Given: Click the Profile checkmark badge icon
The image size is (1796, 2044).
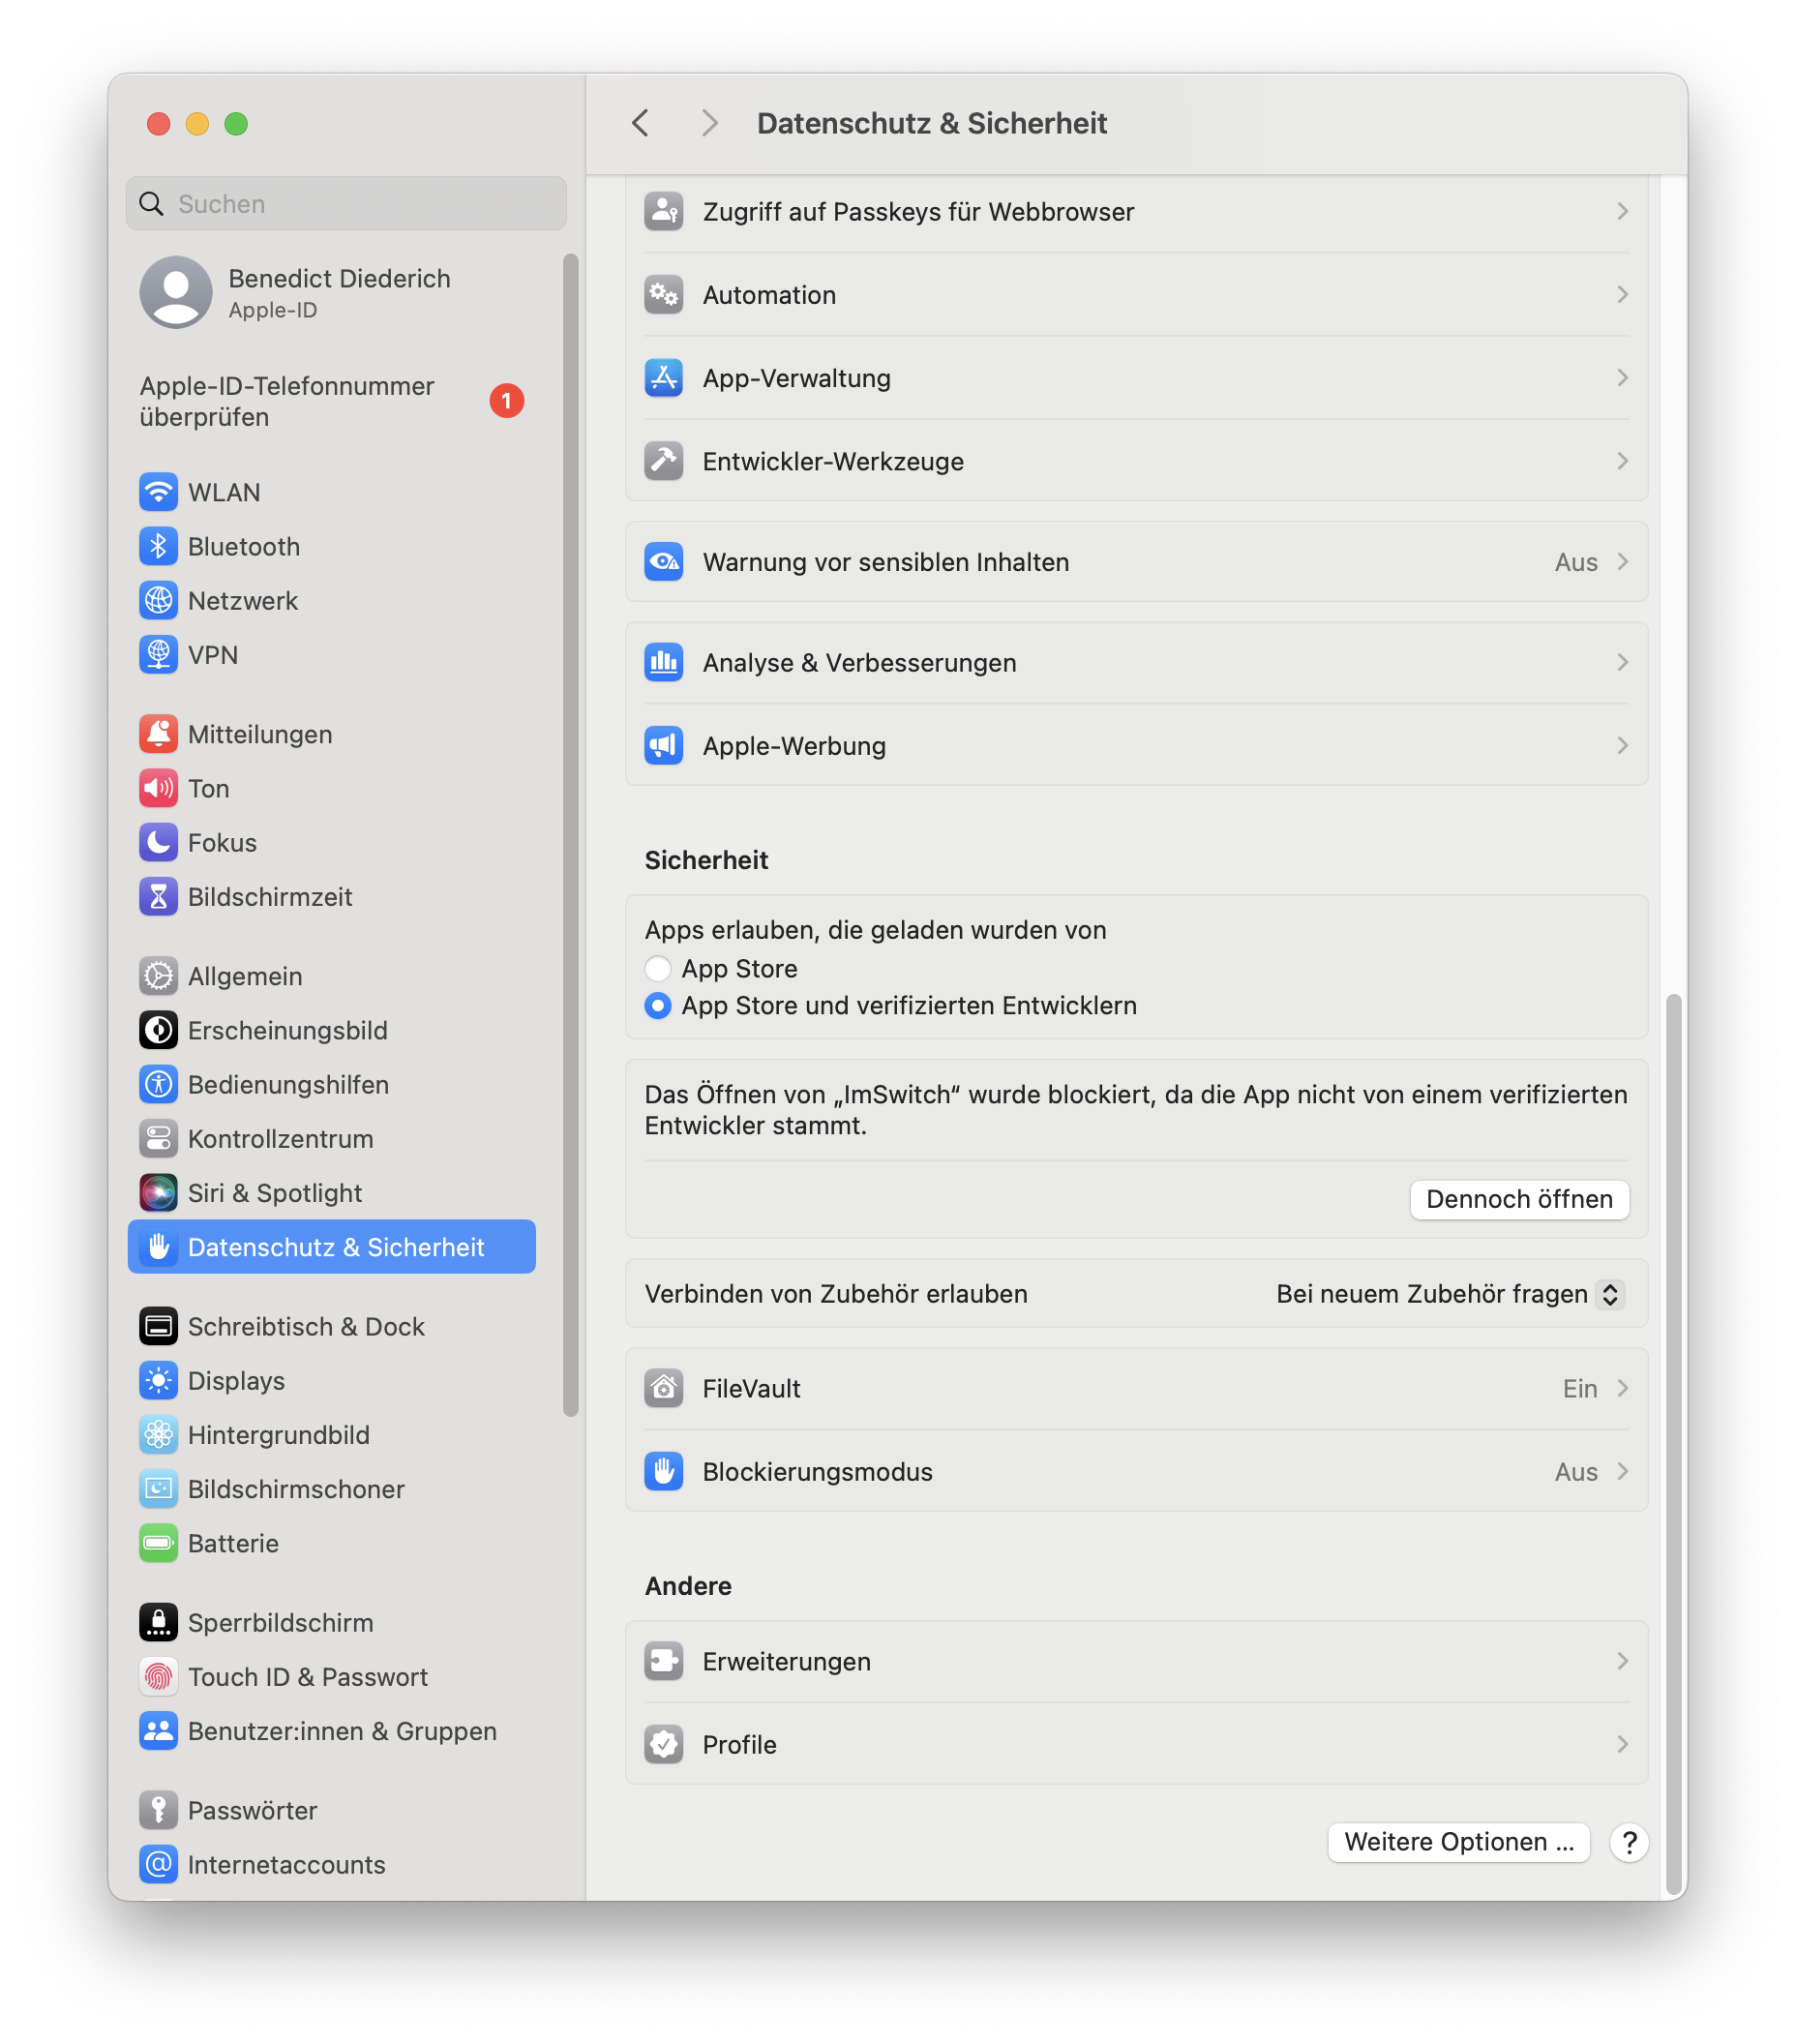Looking at the screenshot, I should coord(664,1745).
